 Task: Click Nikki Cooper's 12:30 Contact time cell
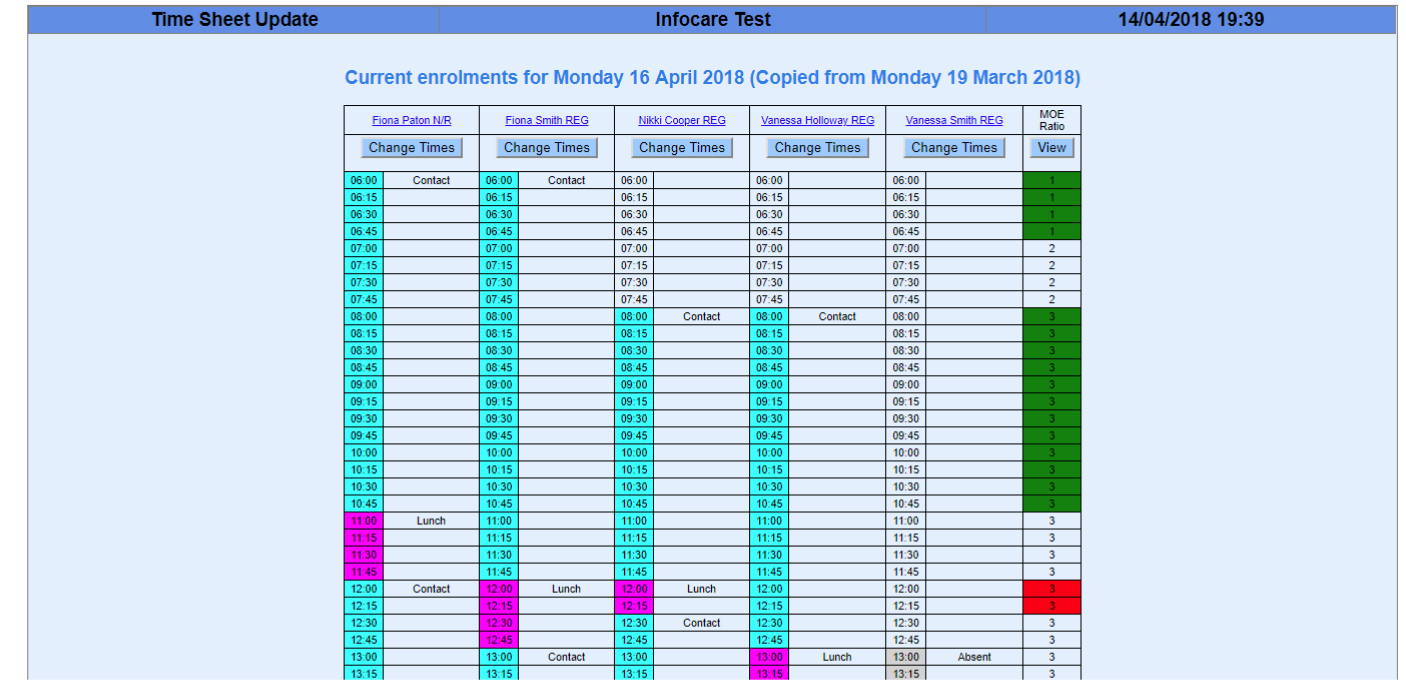pyautogui.click(x=634, y=623)
